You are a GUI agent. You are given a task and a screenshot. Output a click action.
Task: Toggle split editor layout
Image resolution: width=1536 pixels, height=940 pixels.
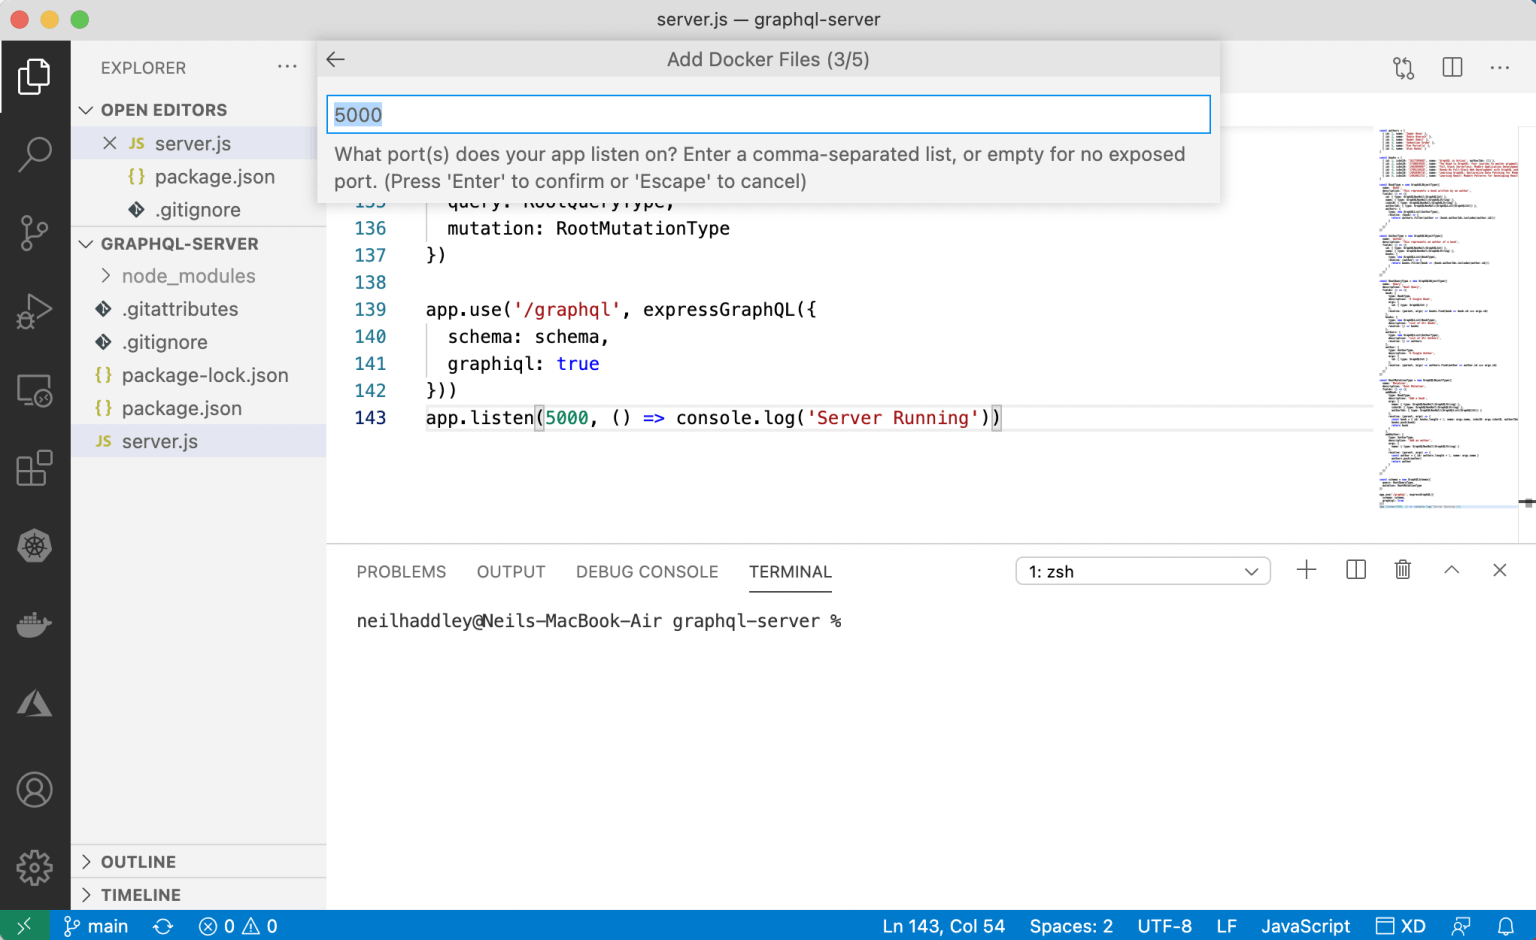pyautogui.click(x=1452, y=68)
